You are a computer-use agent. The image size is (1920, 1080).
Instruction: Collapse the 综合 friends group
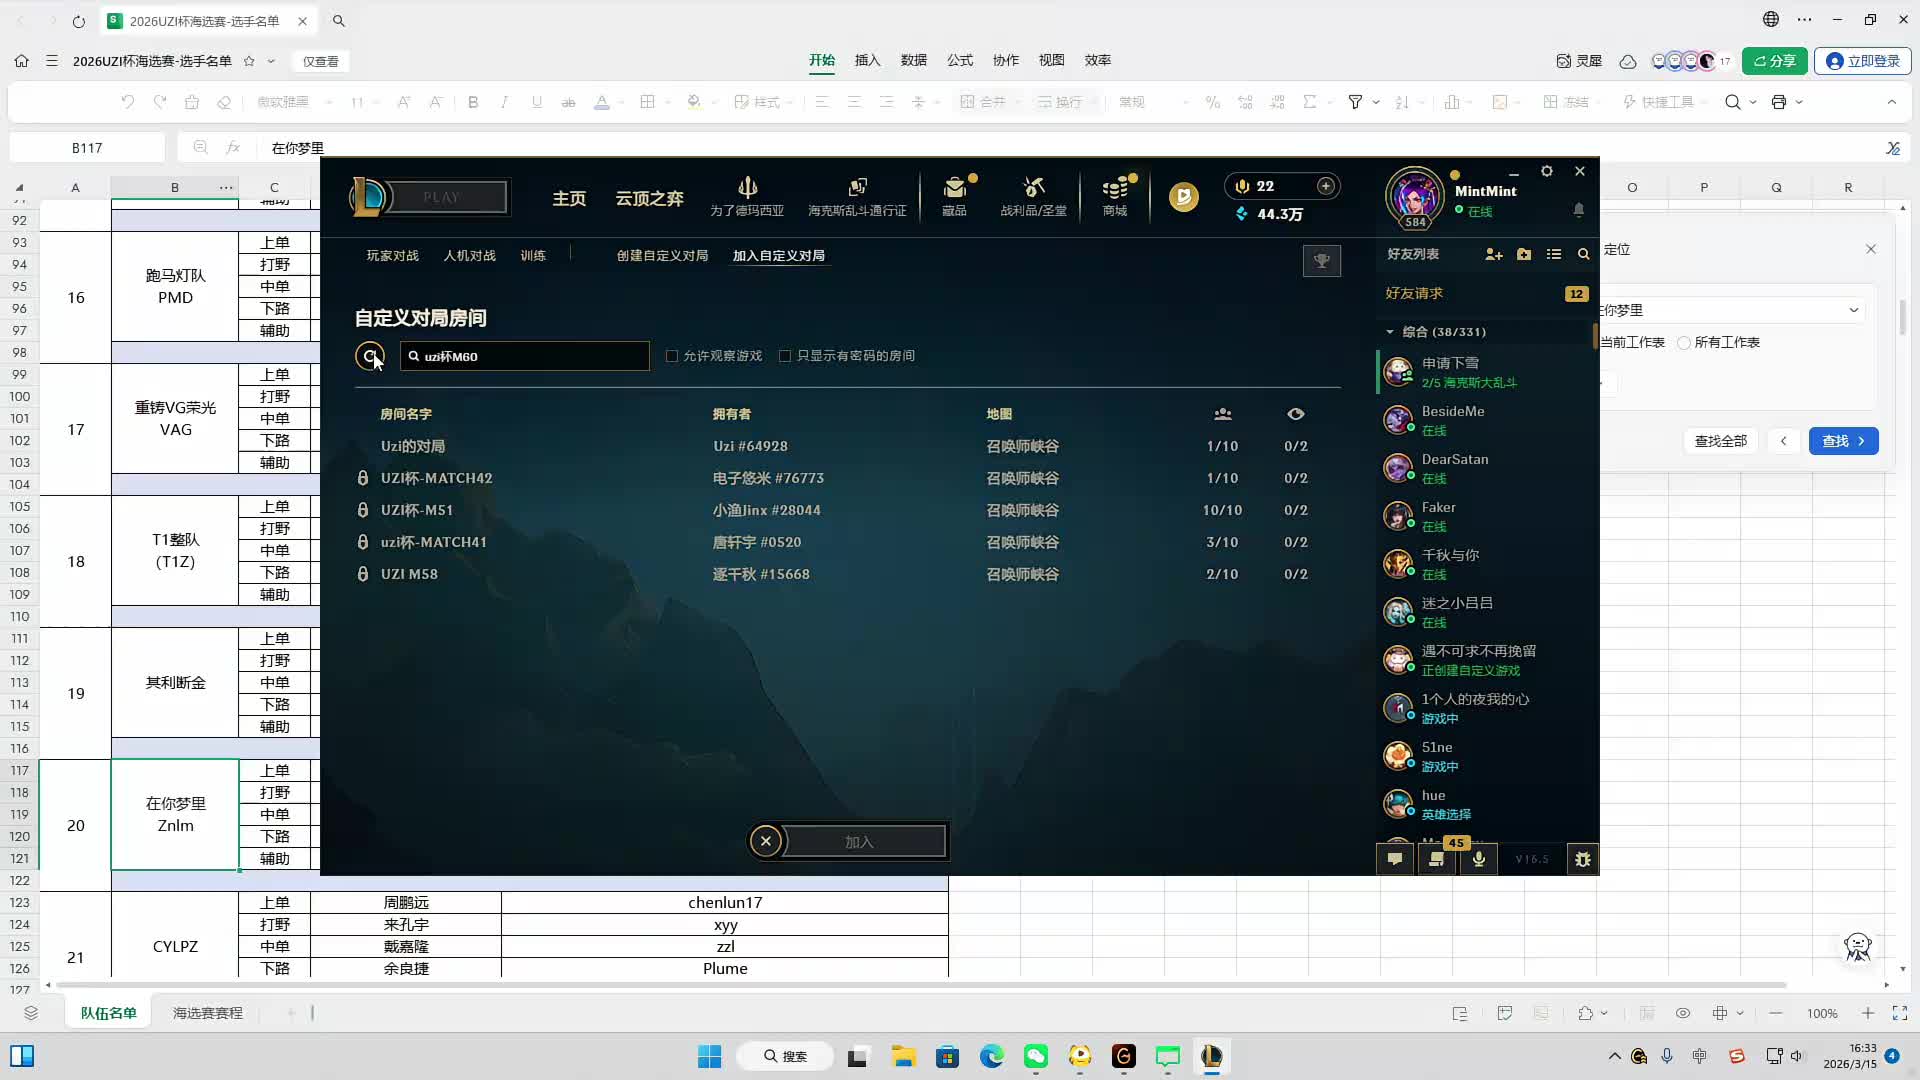[x=1389, y=332]
